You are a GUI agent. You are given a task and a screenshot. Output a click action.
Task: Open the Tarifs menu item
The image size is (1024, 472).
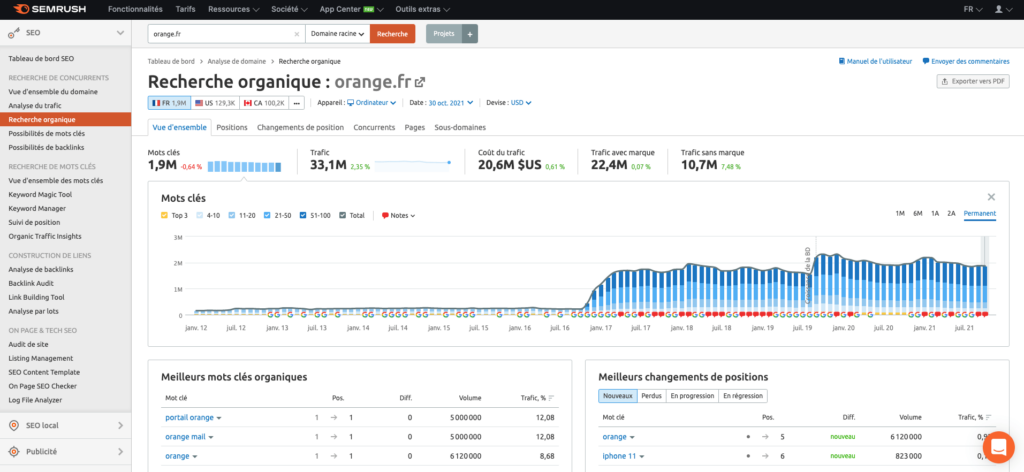pyautogui.click(x=185, y=10)
